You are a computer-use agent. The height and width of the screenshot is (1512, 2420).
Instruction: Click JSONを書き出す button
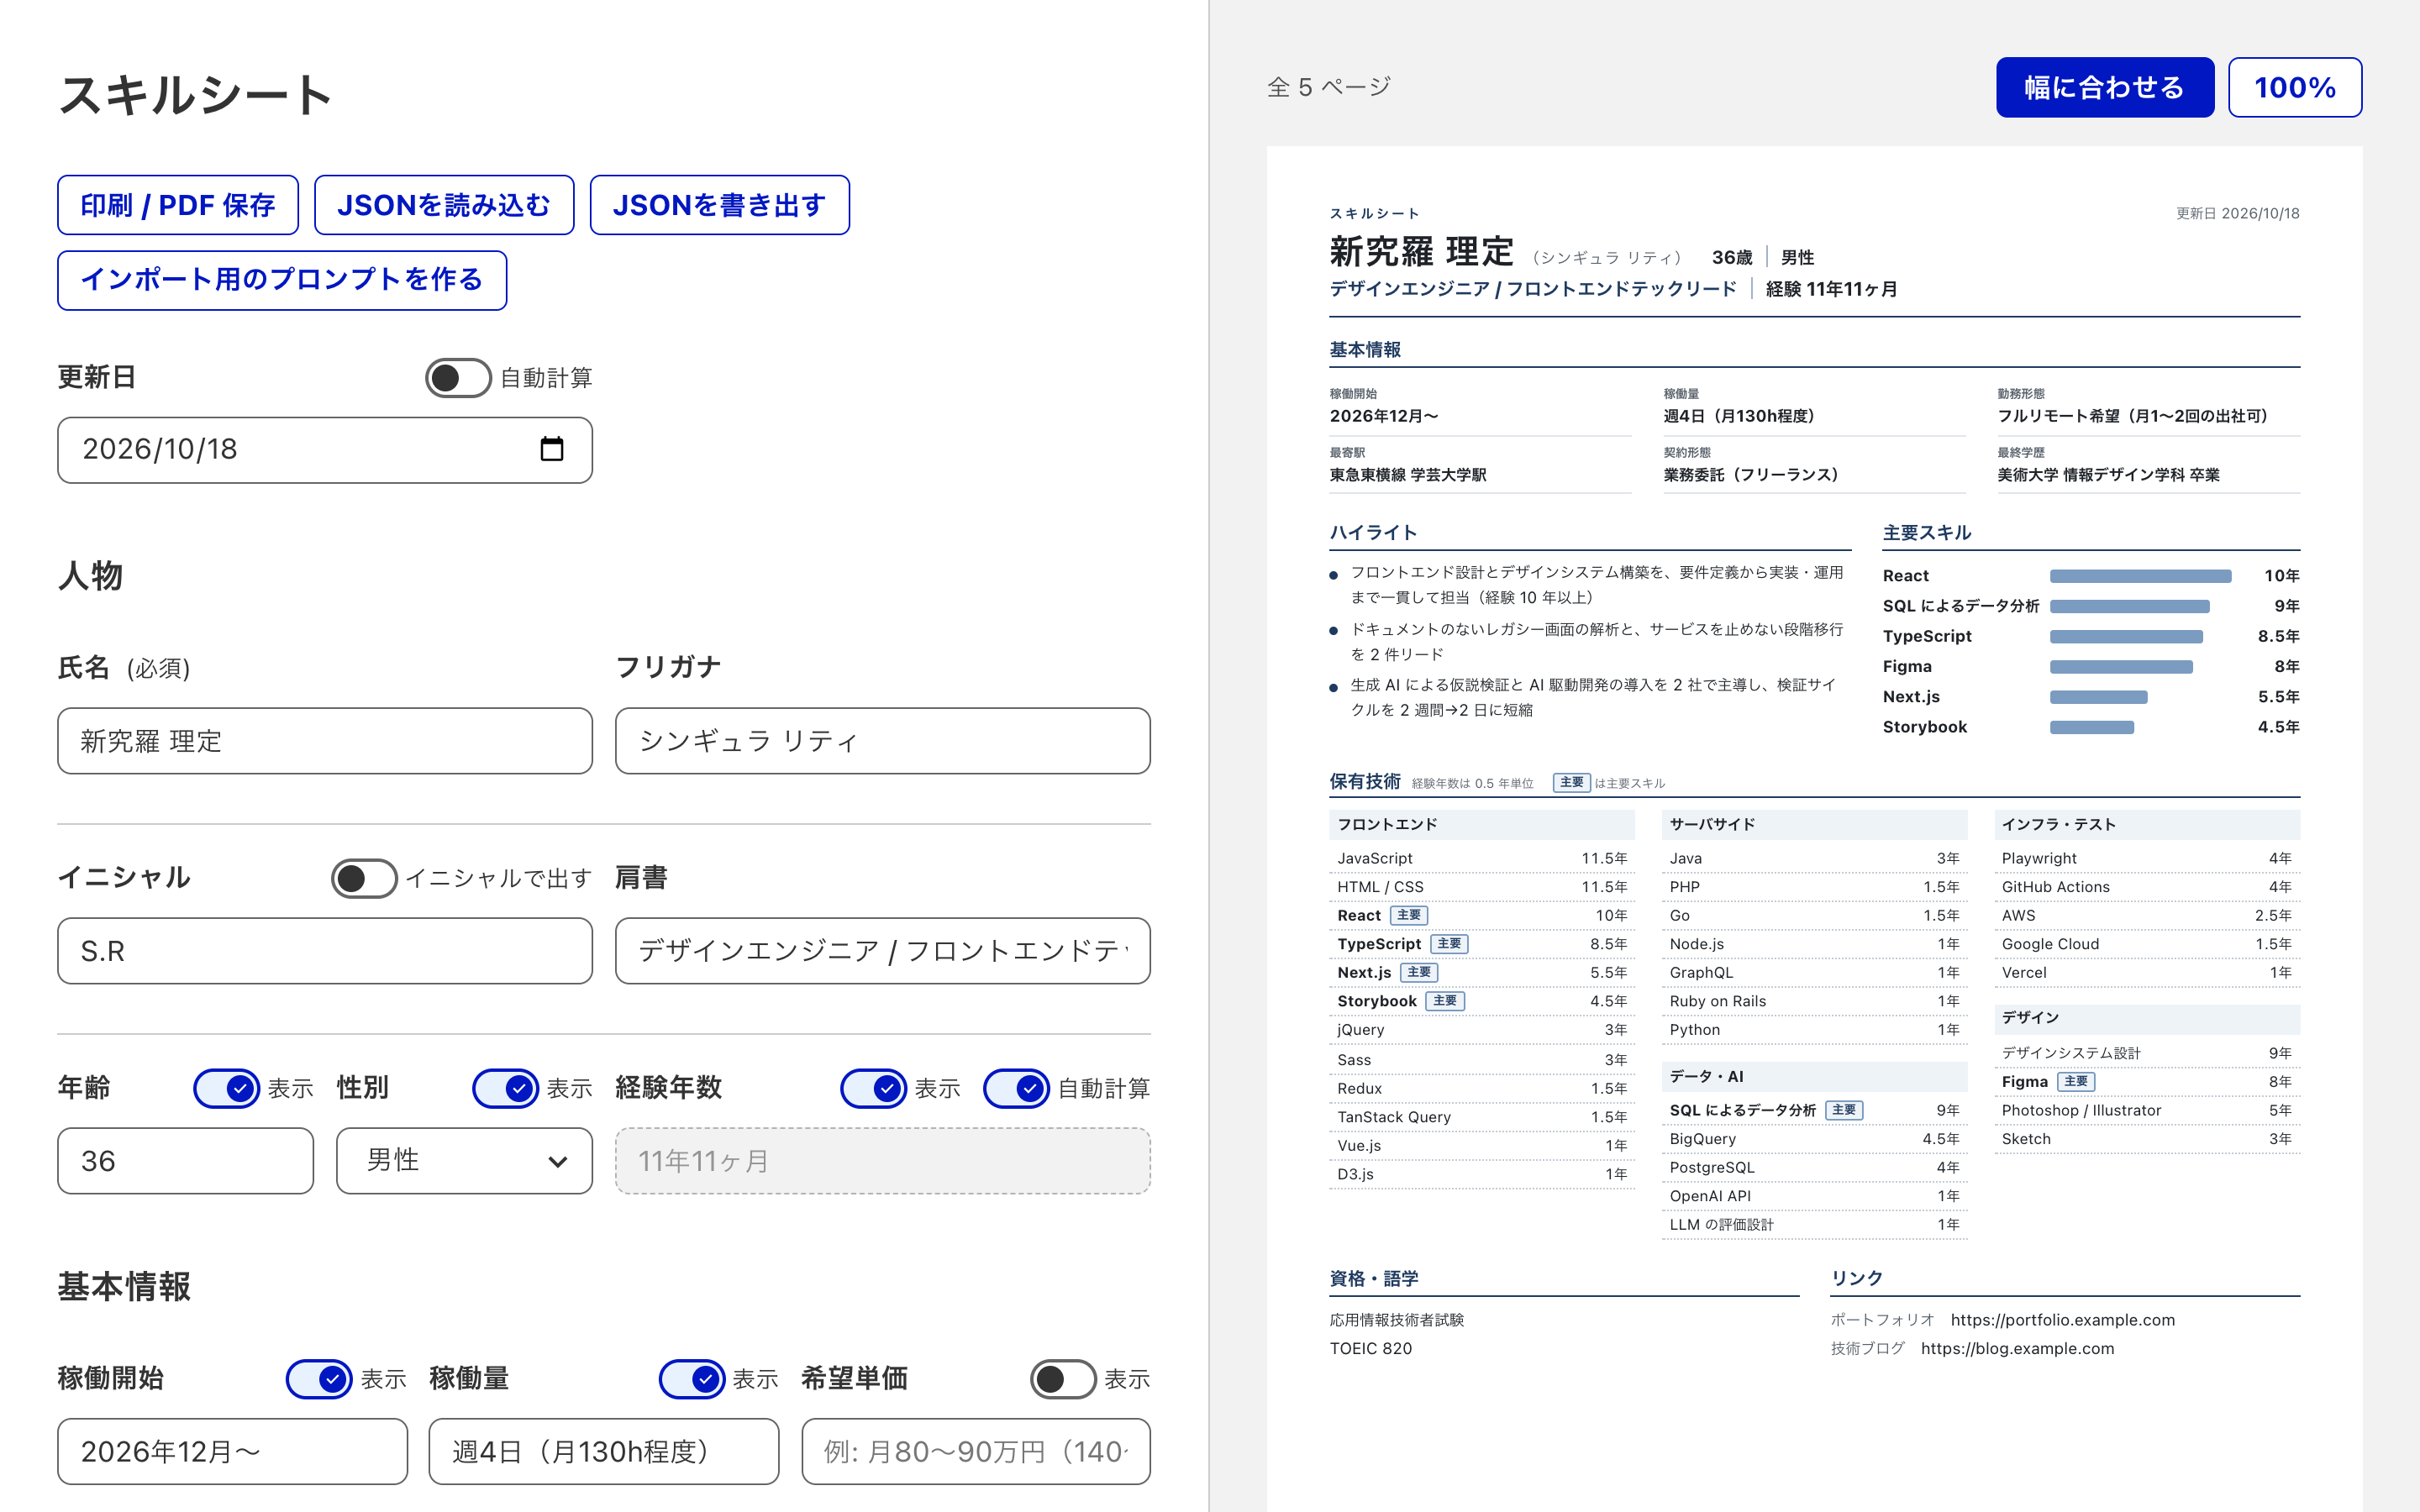[720, 205]
